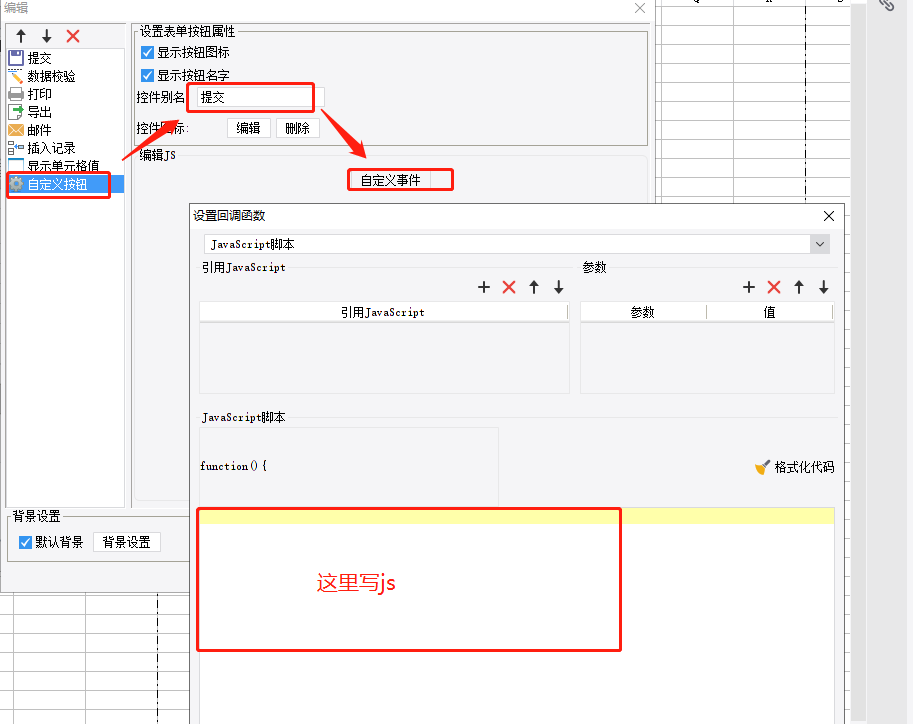
Task: Toggle 显示按钮名字 checkbox
Action: tap(147, 76)
